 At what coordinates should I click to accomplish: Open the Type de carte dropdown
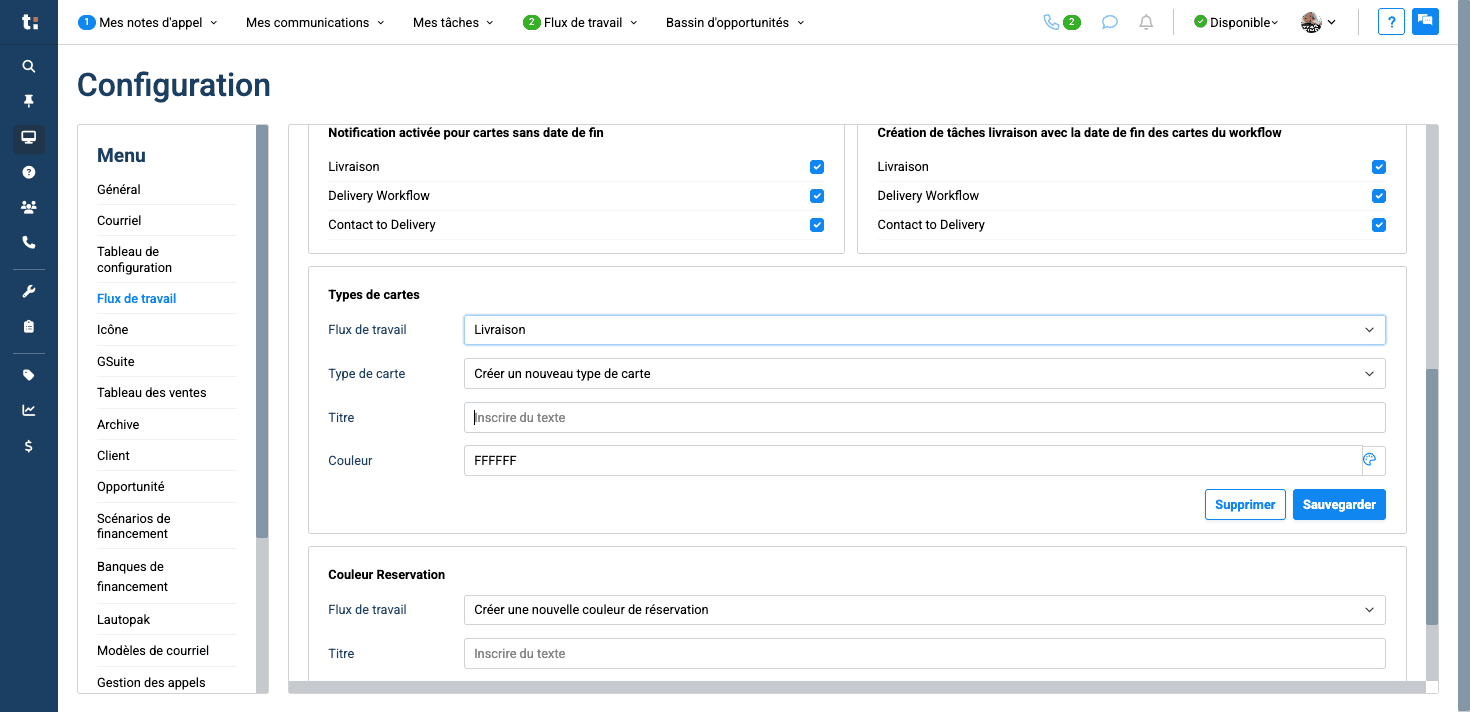(x=925, y=374)
